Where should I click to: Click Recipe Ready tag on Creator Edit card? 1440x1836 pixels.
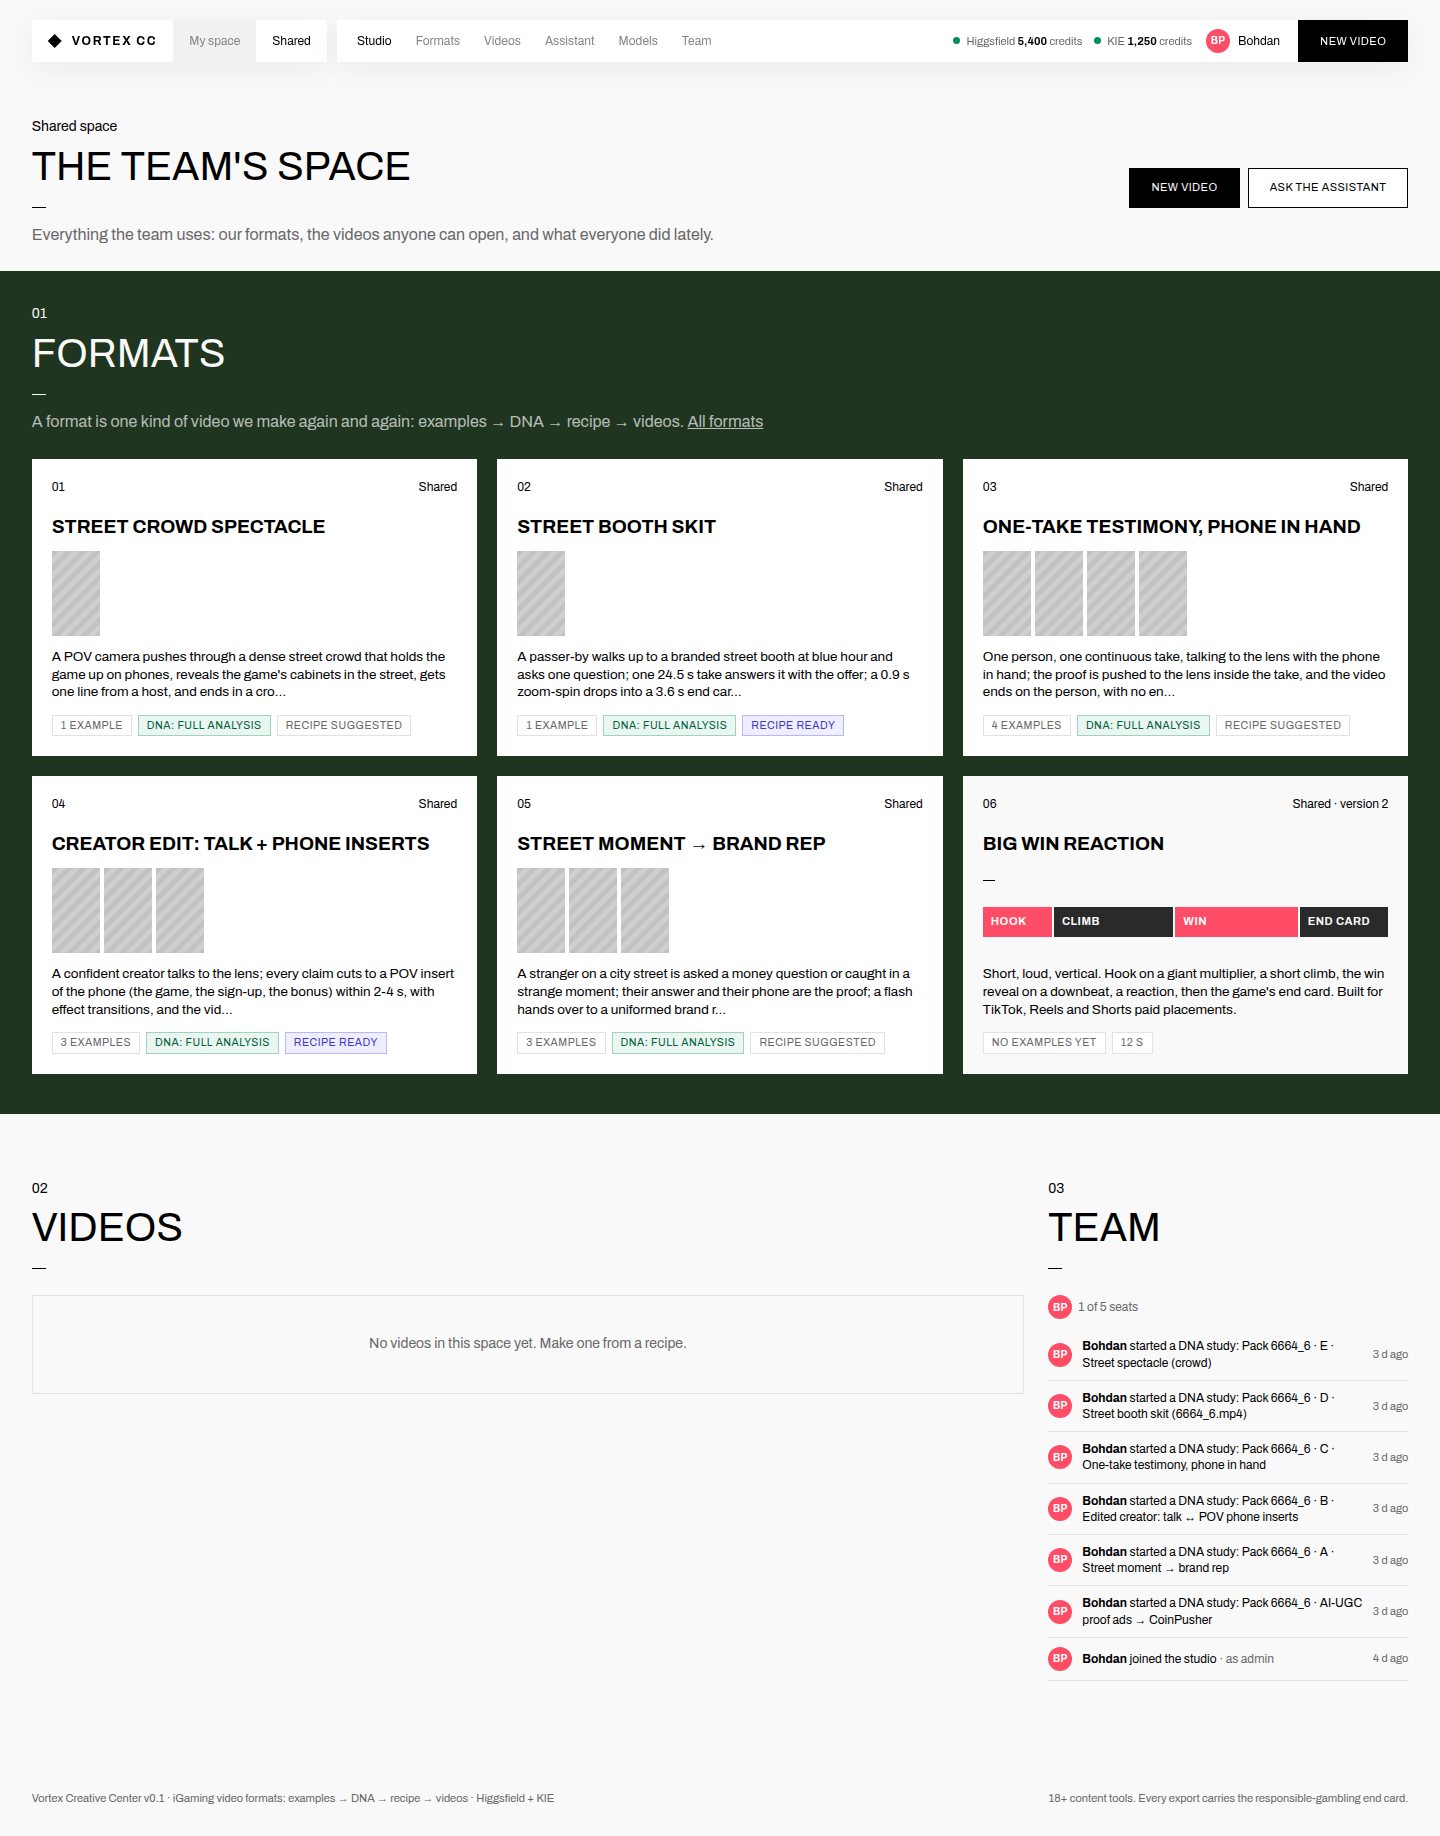(336, 1043)
